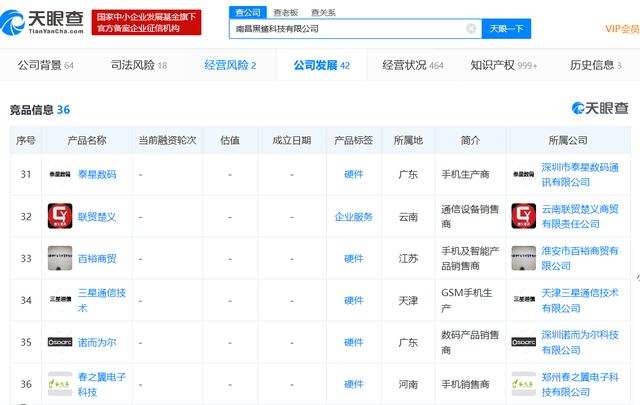Open the 司法风险 section tab
640x405 pixels.
pyautogui.click(x=139, y=65)
